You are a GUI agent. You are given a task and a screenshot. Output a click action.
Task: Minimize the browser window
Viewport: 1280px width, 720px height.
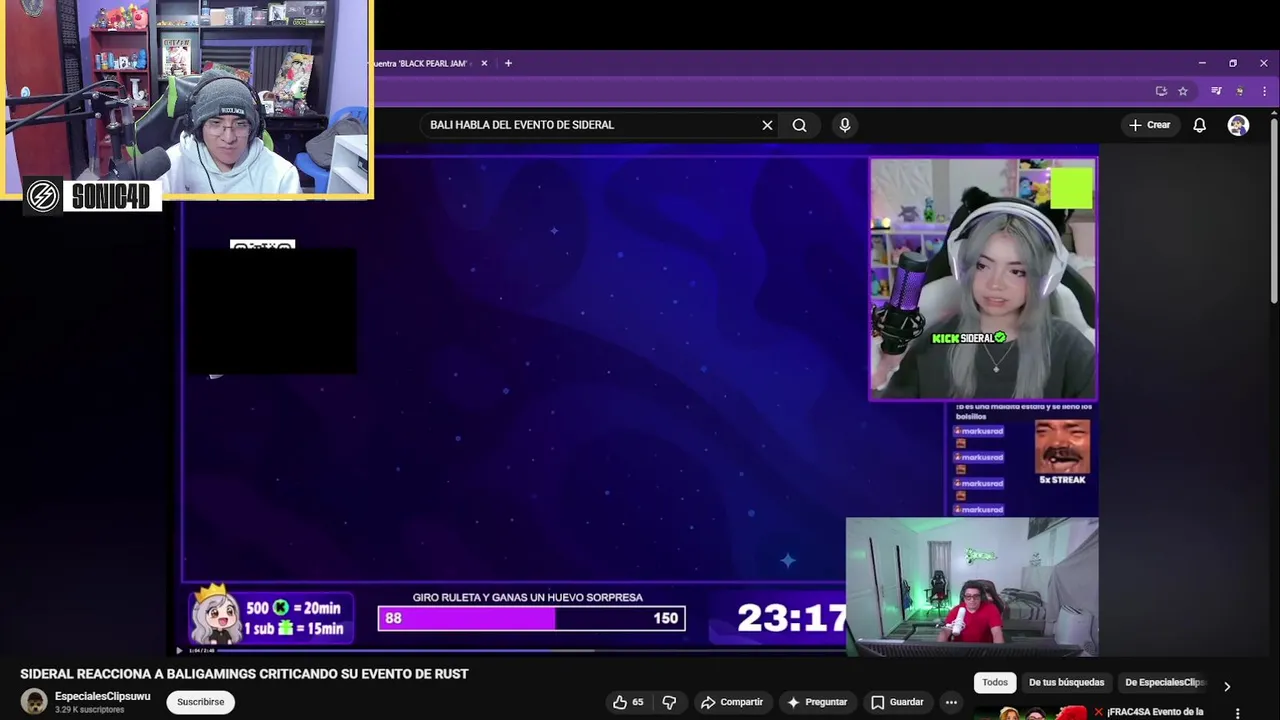1202,63
